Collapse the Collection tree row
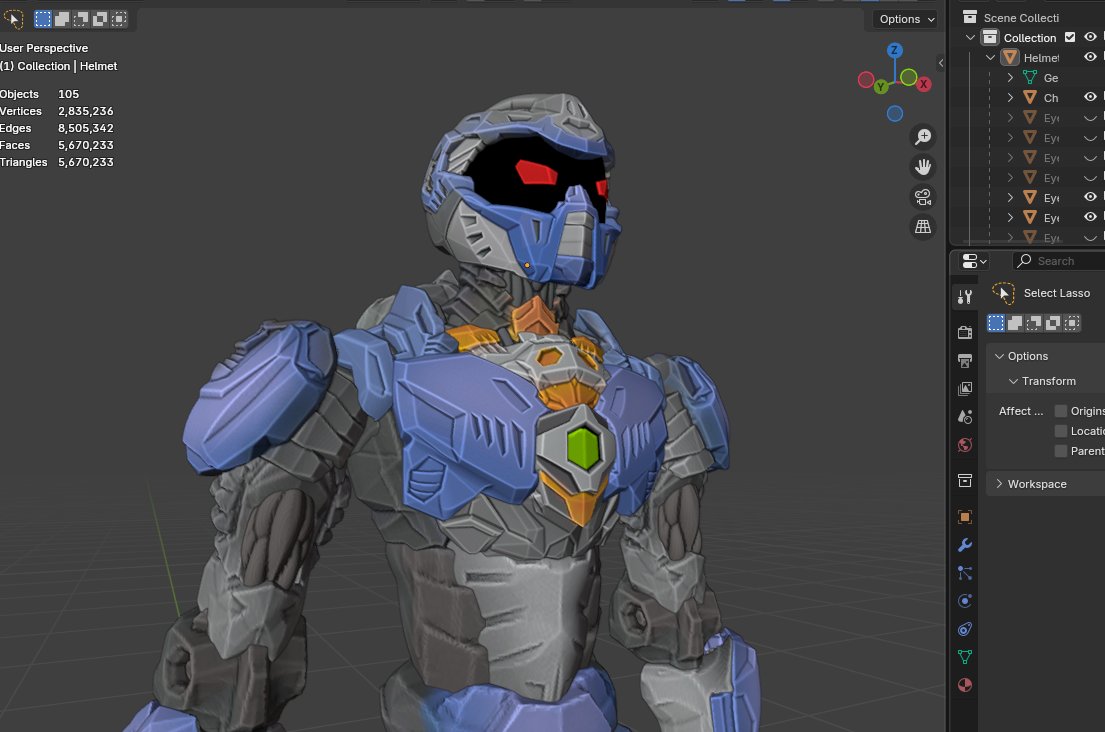1105x732 pixels. (x=970, y=37)
